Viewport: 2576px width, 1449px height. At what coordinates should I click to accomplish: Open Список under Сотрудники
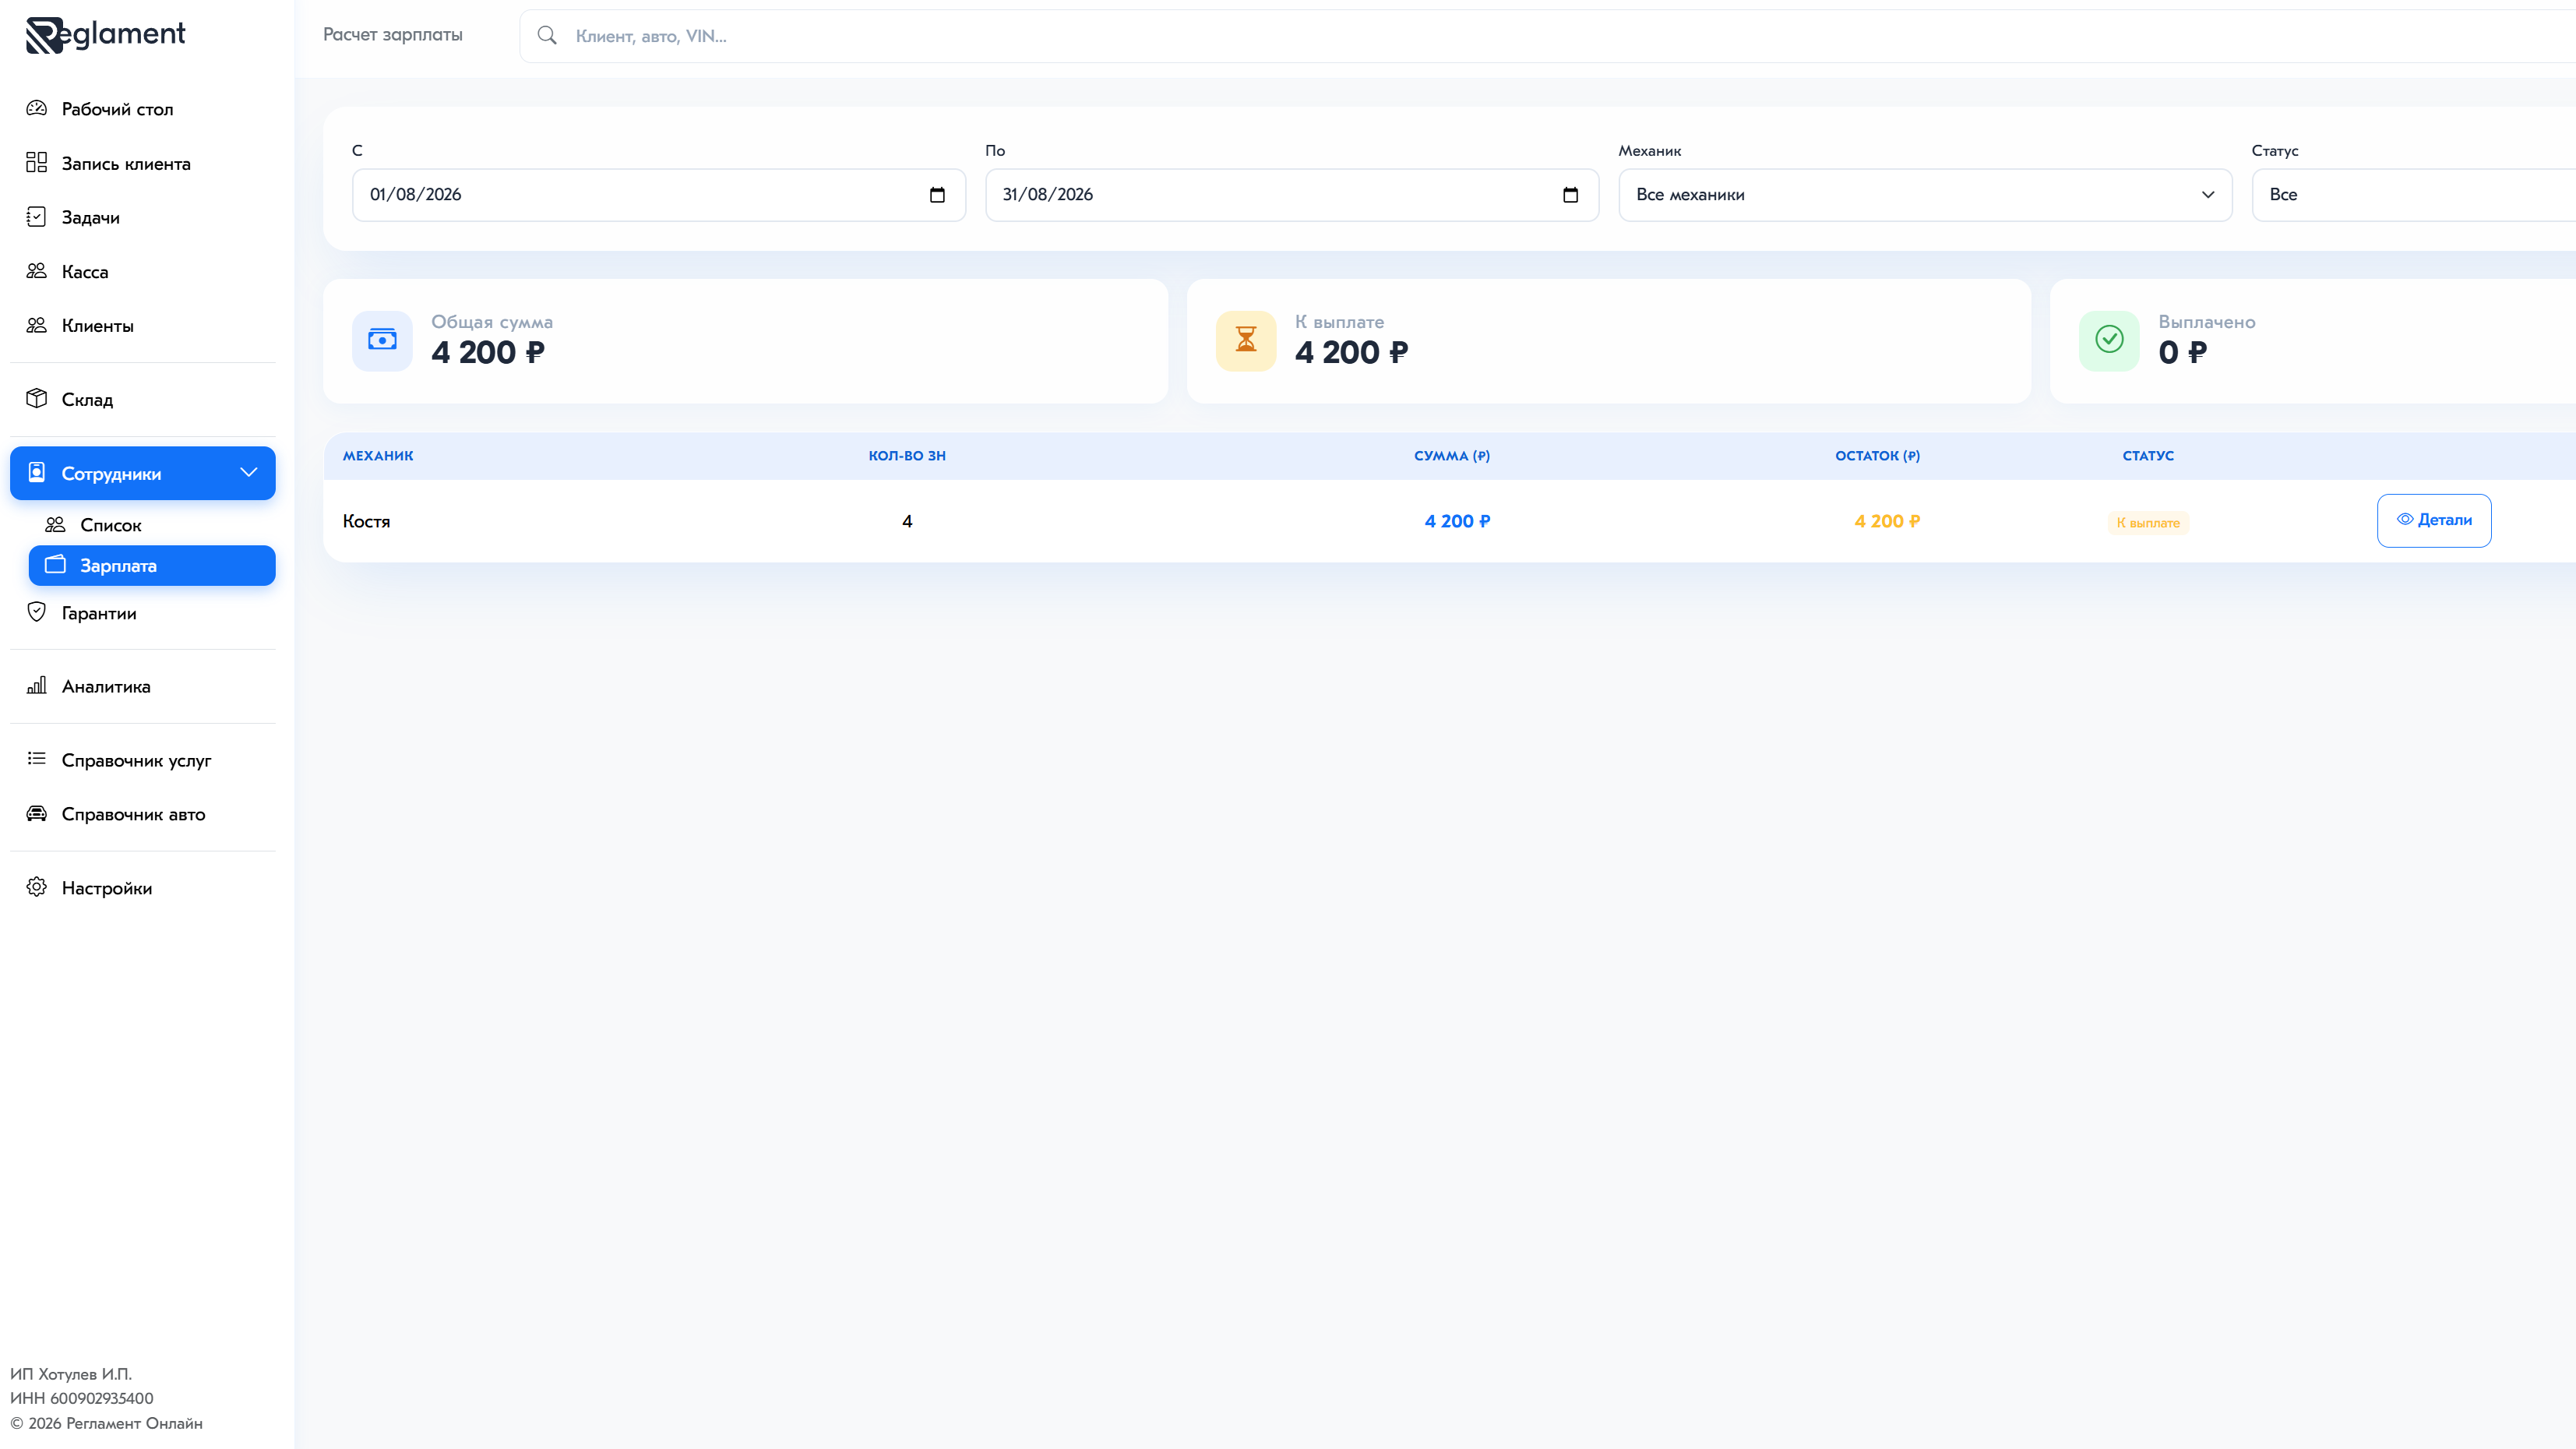pyautogui.click(x=152, y=524)
